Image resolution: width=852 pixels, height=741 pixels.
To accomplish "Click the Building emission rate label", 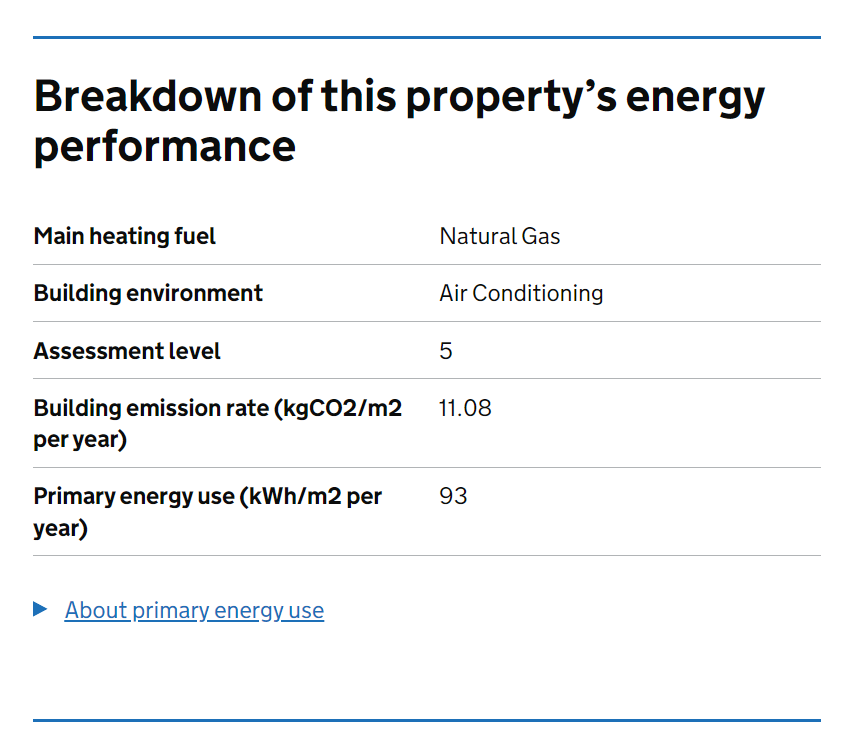I will [217, 423].
